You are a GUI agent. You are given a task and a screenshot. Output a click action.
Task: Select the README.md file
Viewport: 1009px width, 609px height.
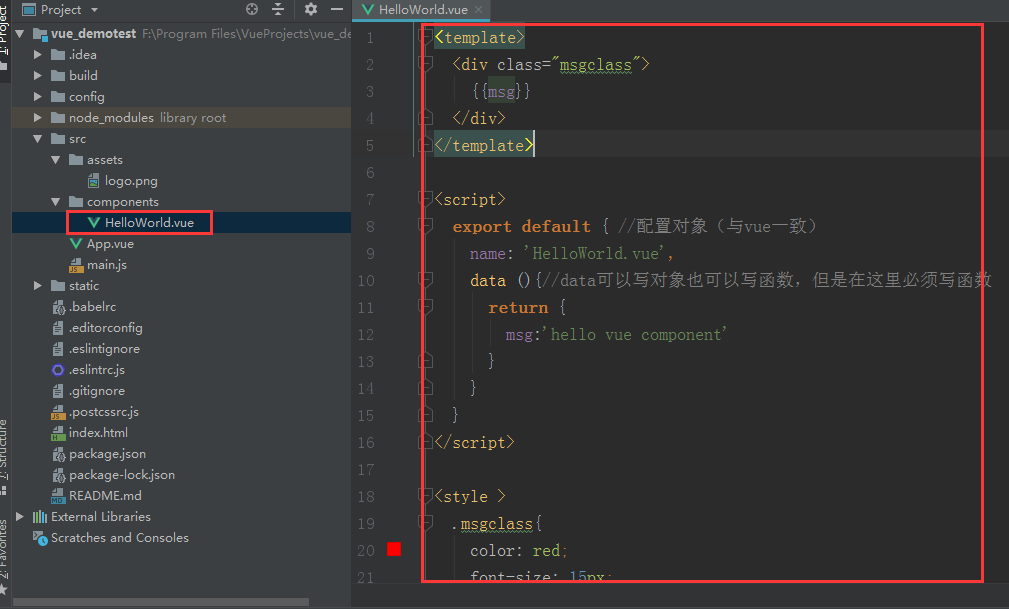point(105,496)
